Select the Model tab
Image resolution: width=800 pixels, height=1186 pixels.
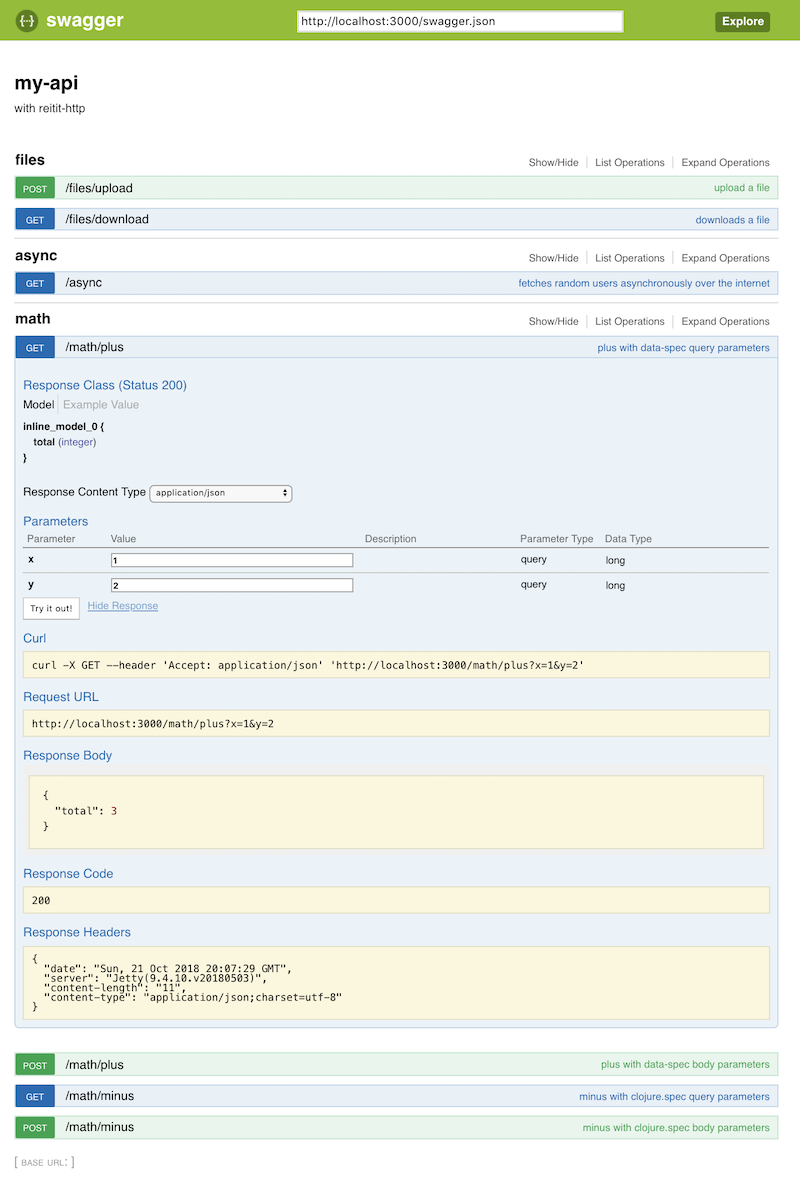(x=38, y=405)
